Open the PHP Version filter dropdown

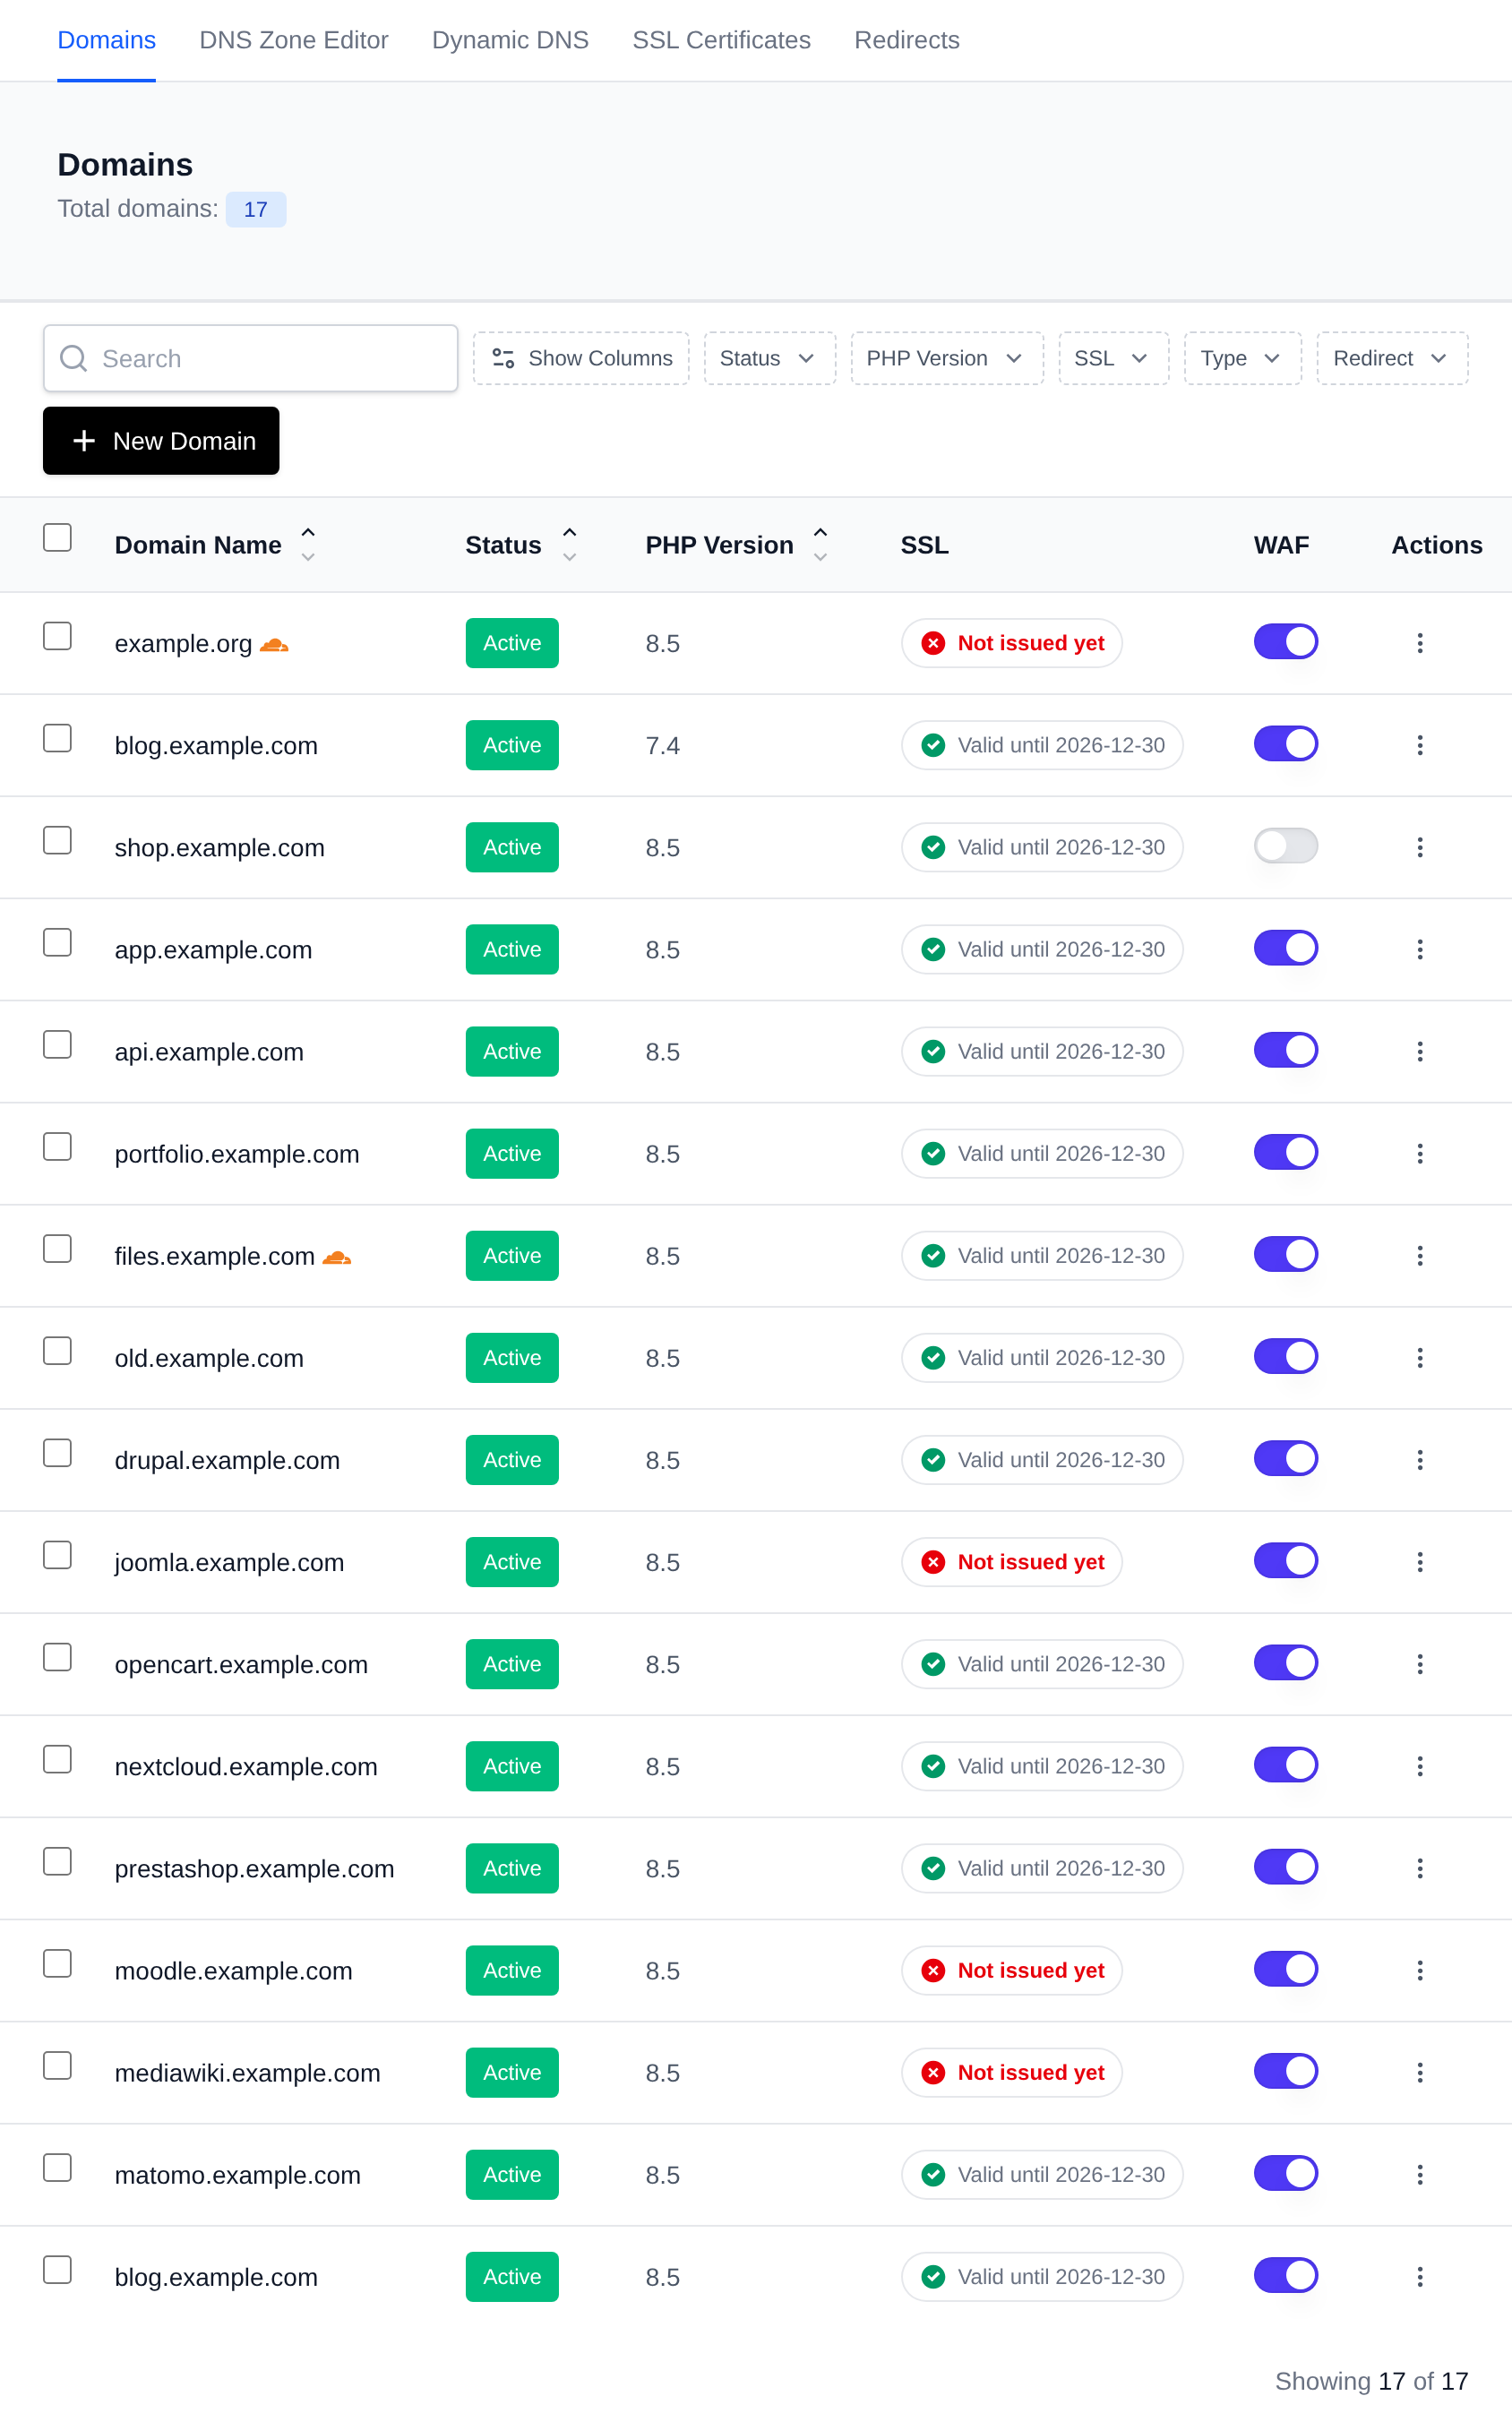pyautogui.click(x=946, y=358)
